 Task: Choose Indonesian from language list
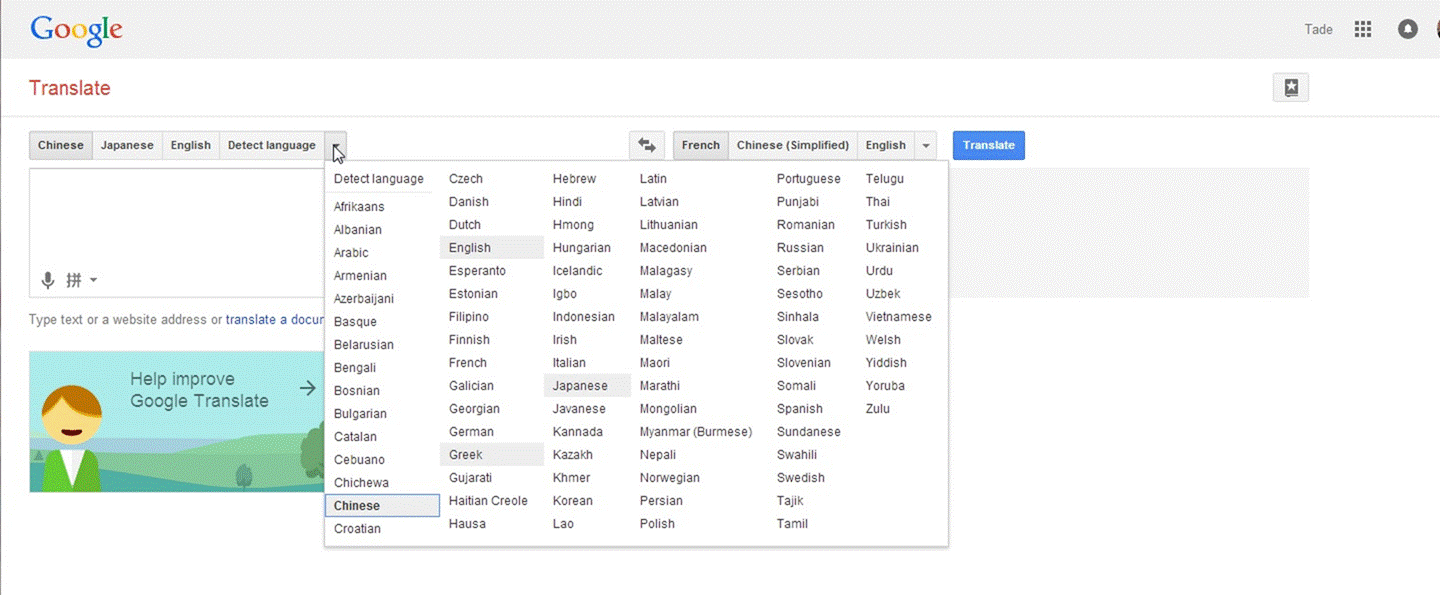coord(583,317)
